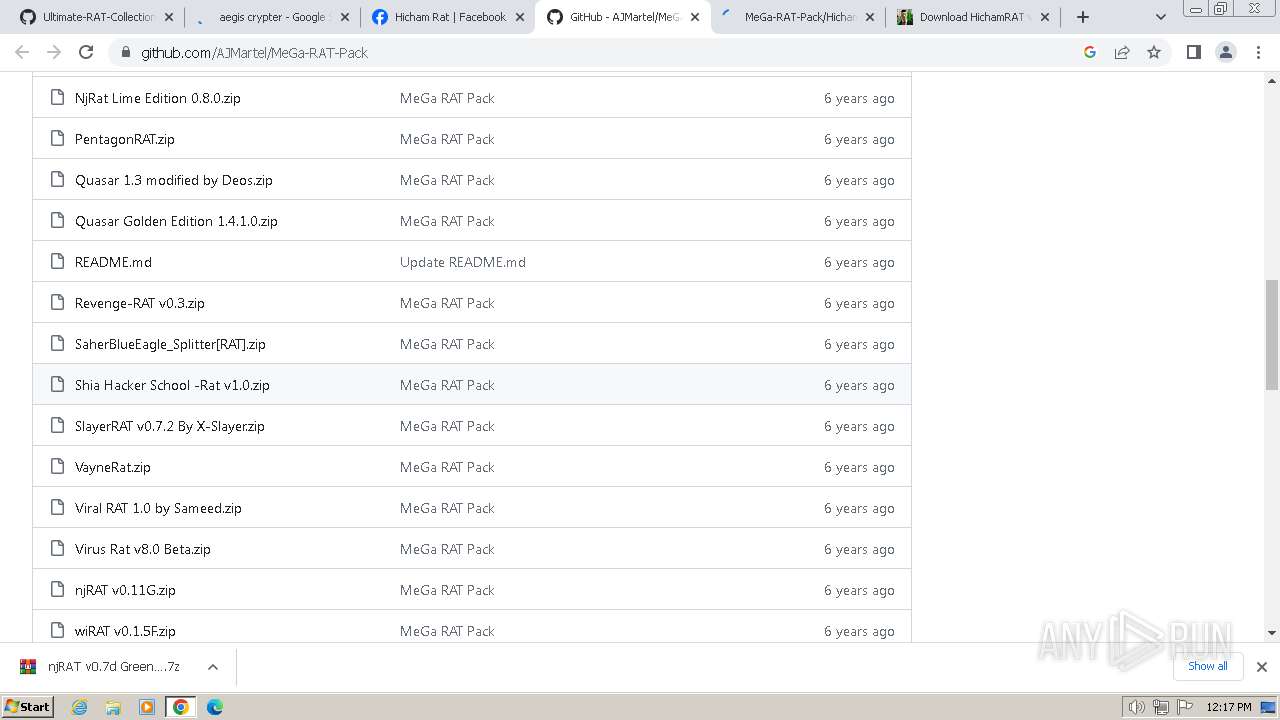Click Show all downloads button
This screenshot has height=720, width=1280.
pyautogui.click(x=1207, y=666)
